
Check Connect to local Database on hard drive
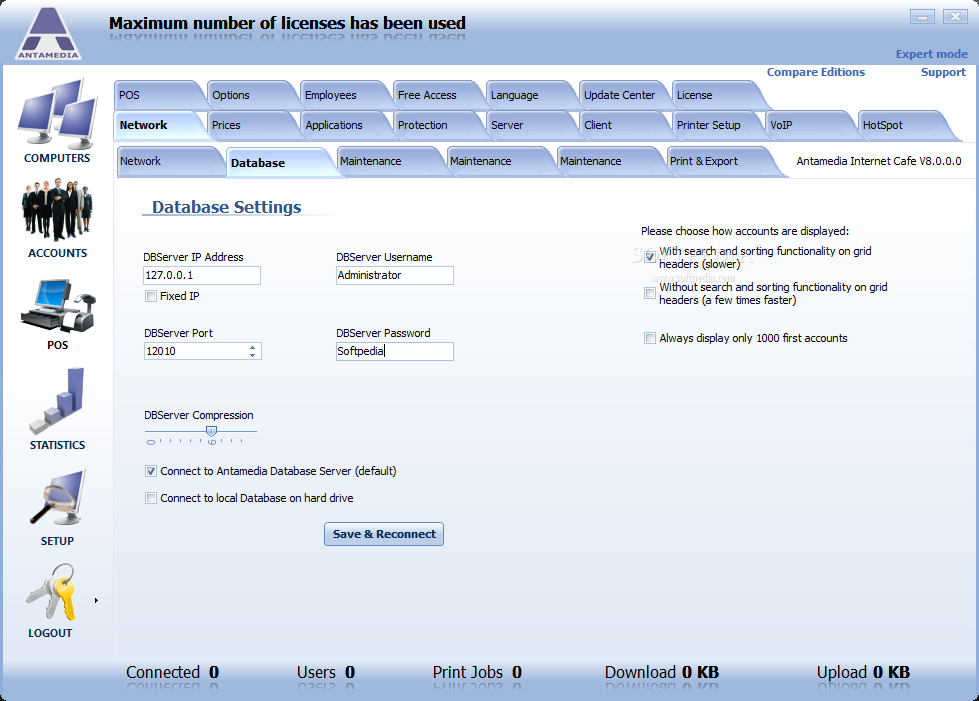150,498
